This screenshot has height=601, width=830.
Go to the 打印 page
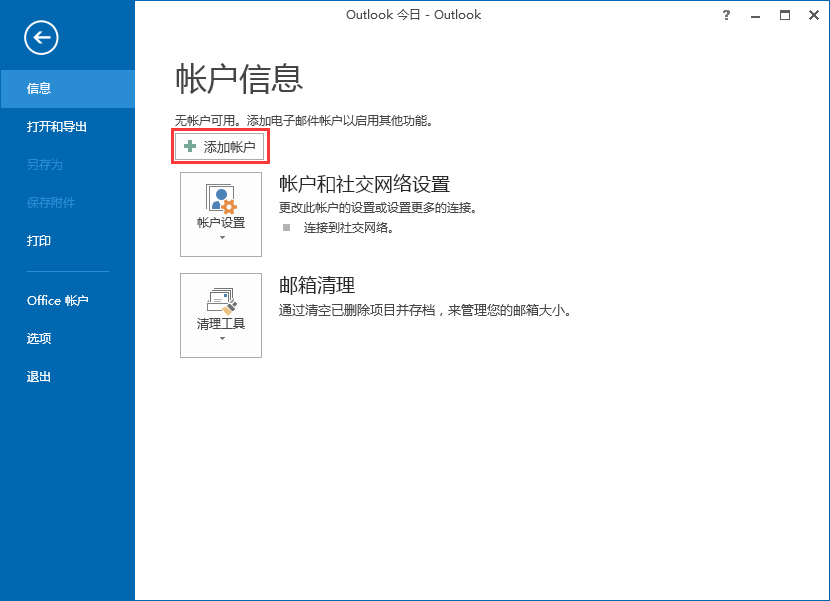(x=39, y=241)
